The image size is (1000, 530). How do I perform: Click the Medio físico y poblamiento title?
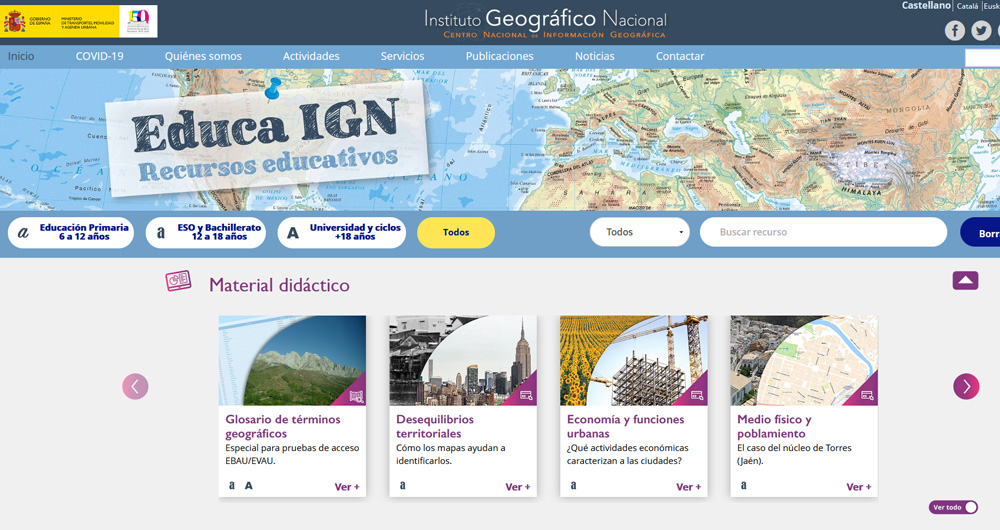[x=774, y=427]
